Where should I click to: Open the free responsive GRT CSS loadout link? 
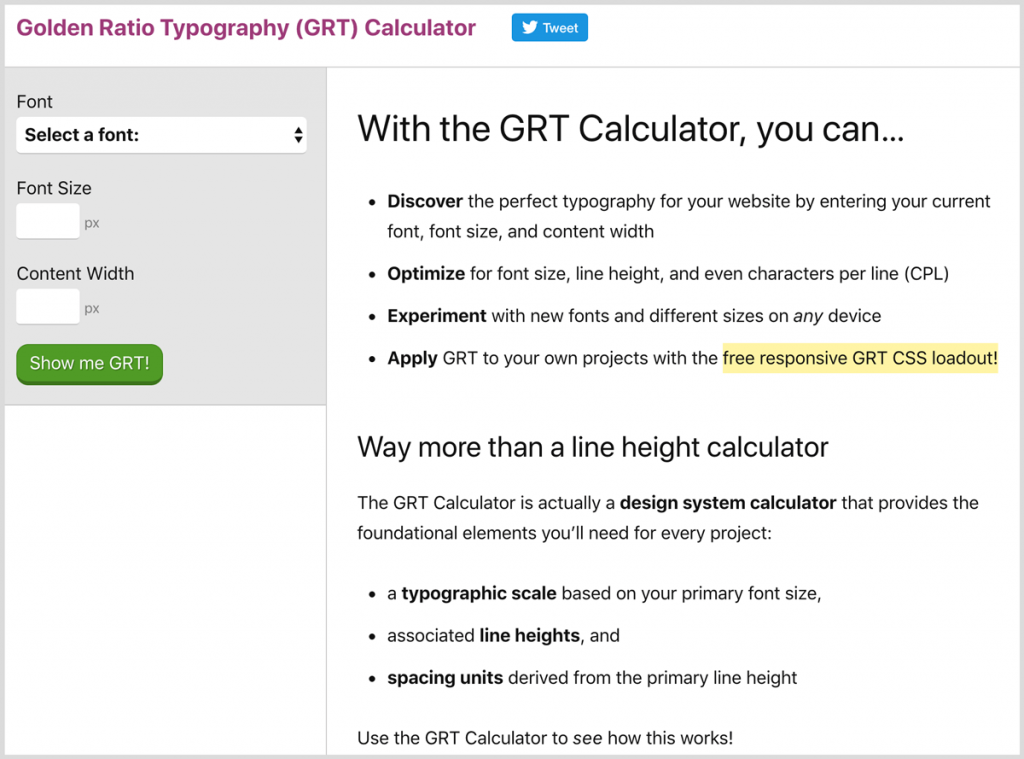pyautogui.click(x=860, y=358)
